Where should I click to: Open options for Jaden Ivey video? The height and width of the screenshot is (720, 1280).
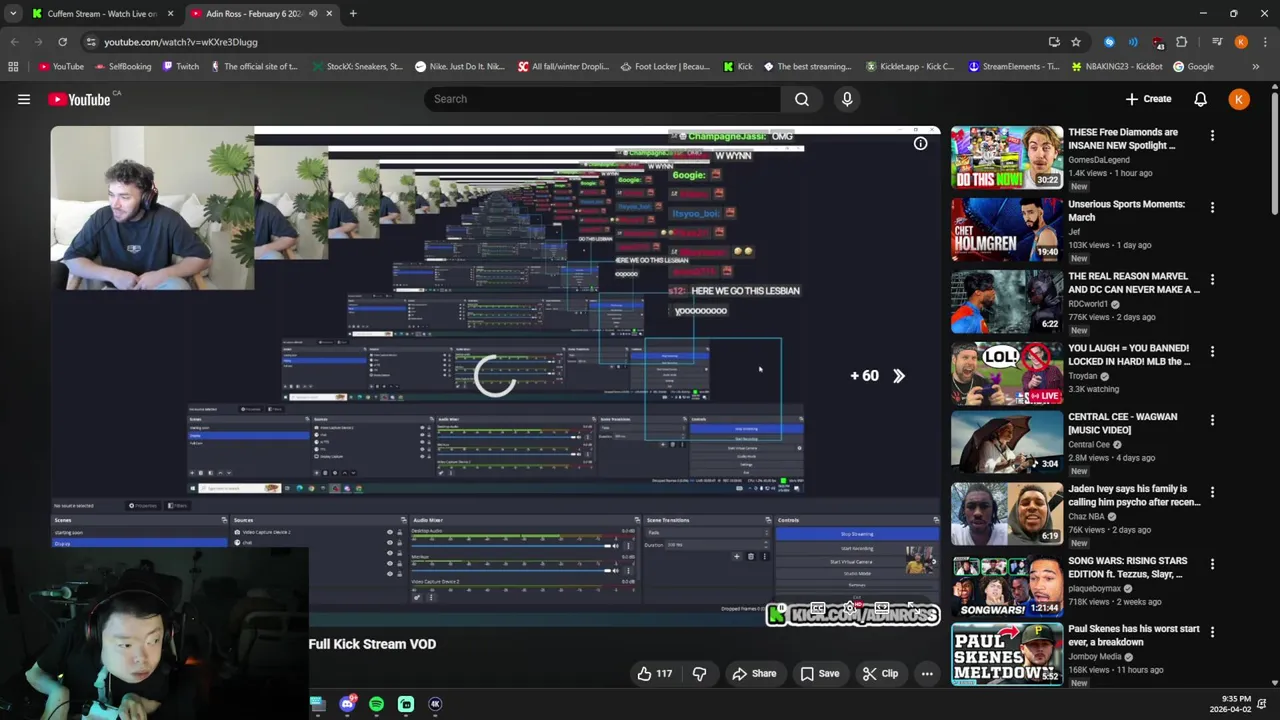pos(1212,493)
